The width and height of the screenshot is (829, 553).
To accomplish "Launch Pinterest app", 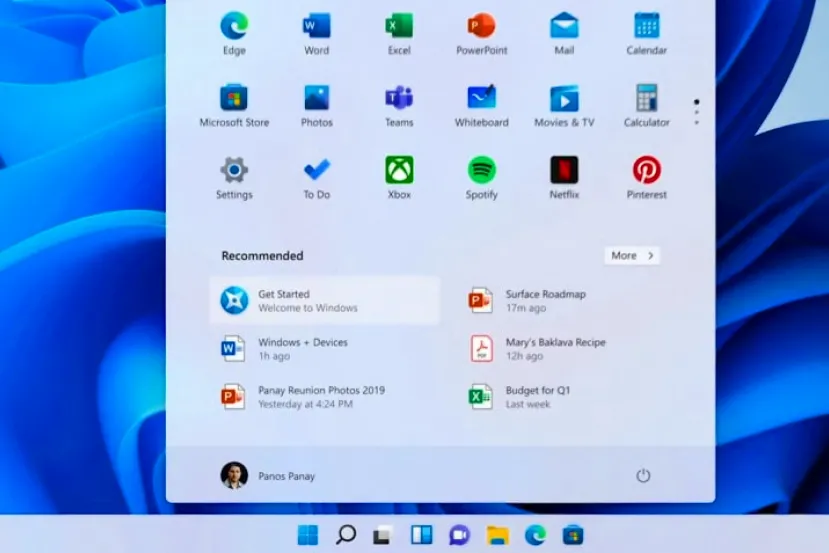I will point(647,178).
